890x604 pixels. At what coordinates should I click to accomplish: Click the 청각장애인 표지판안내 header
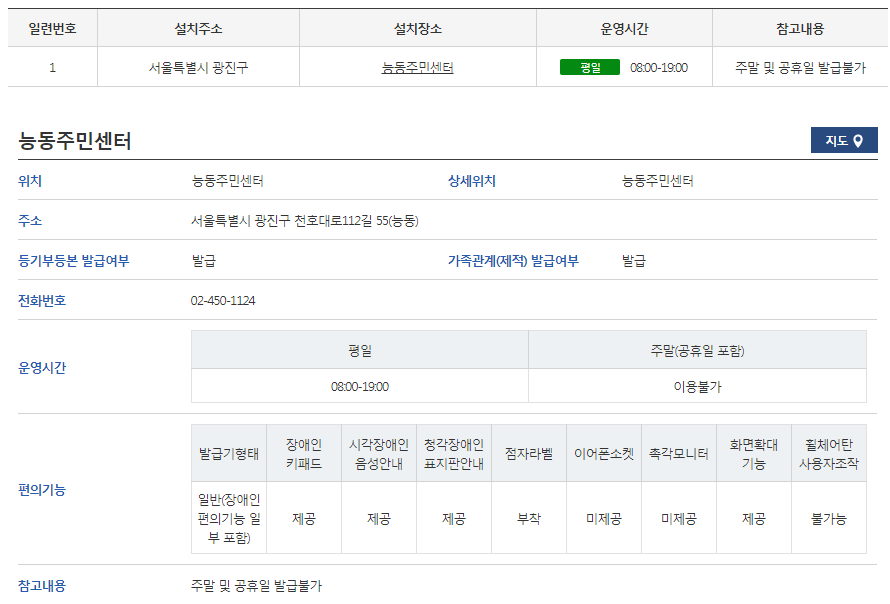point(454,454)
